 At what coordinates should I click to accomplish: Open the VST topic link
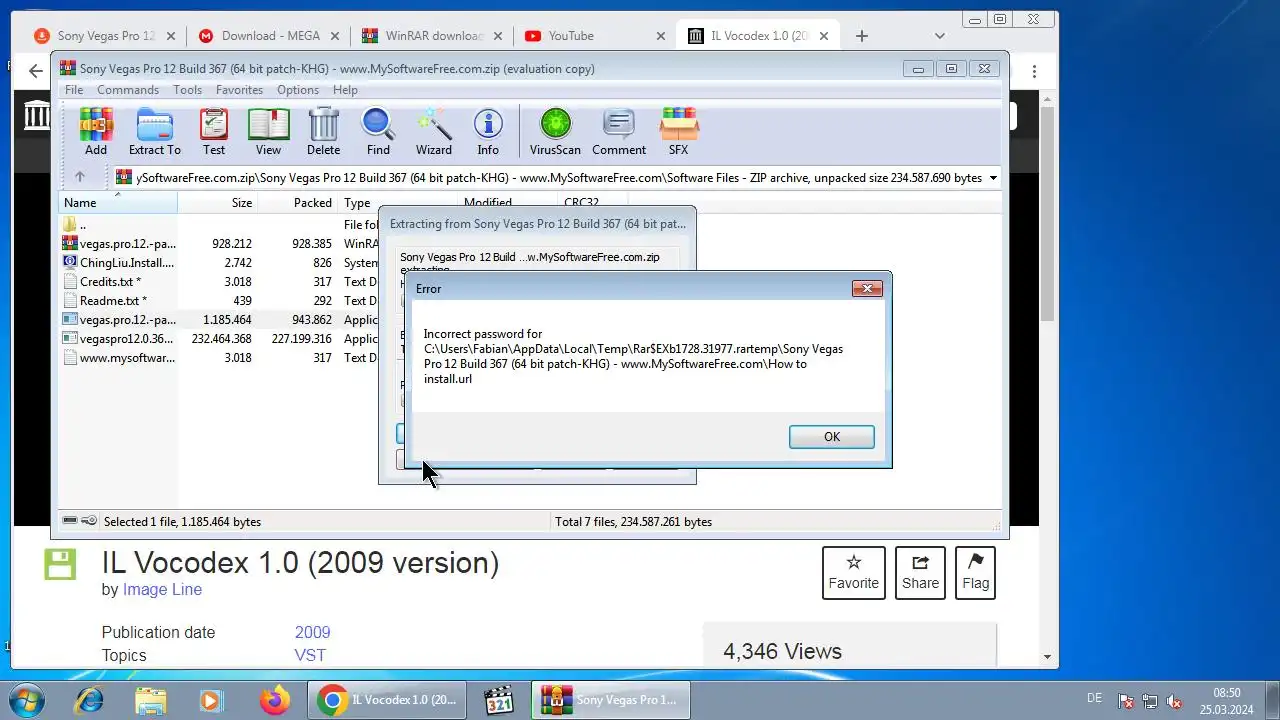(310, 656)
